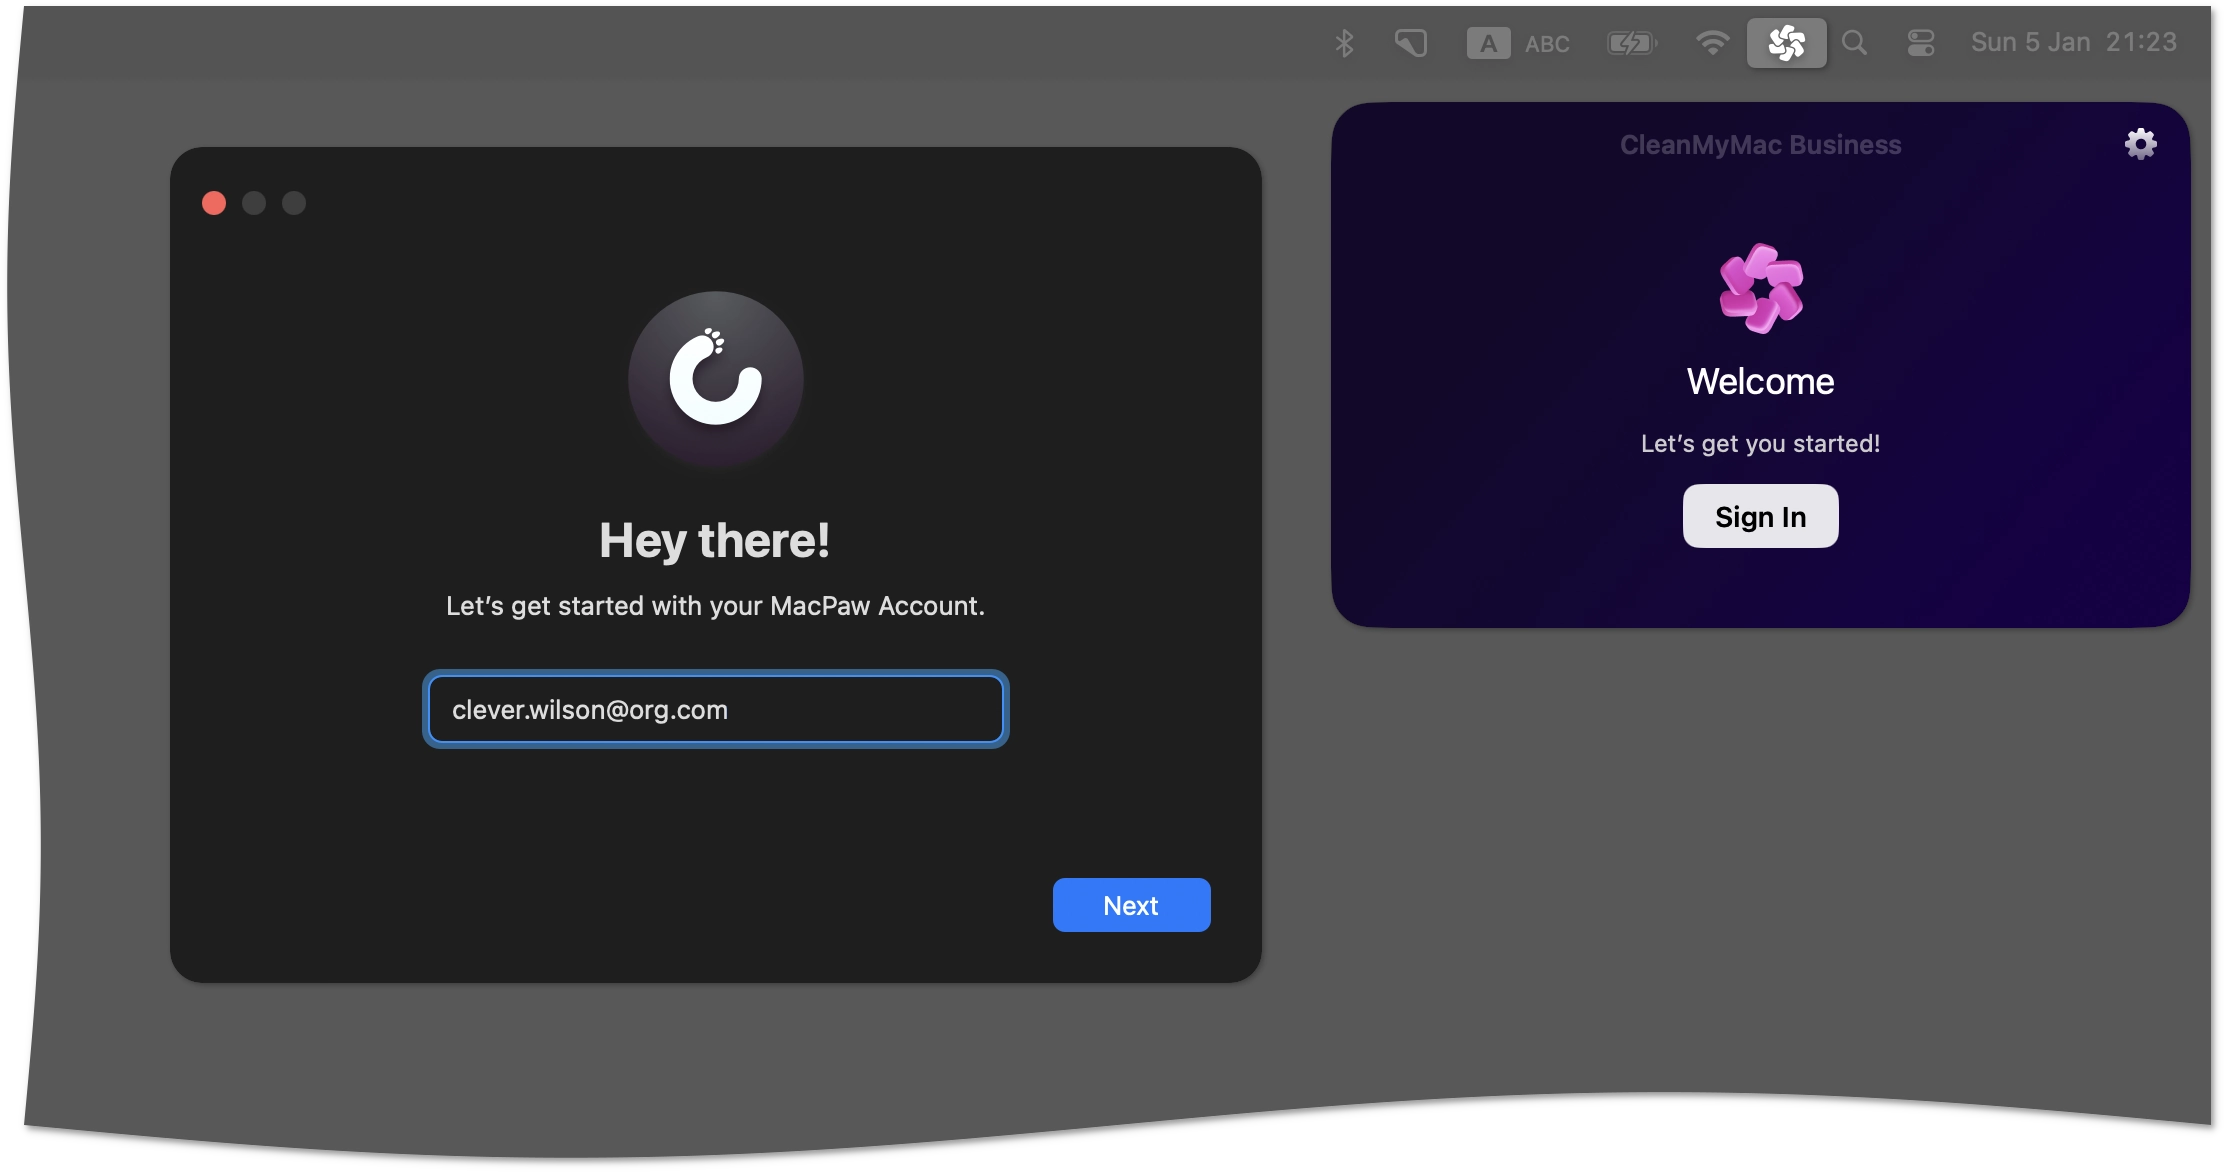Open Control Center in menu bar
This screenshot has width=2224, height=1172.
(x=1920, y=43)
